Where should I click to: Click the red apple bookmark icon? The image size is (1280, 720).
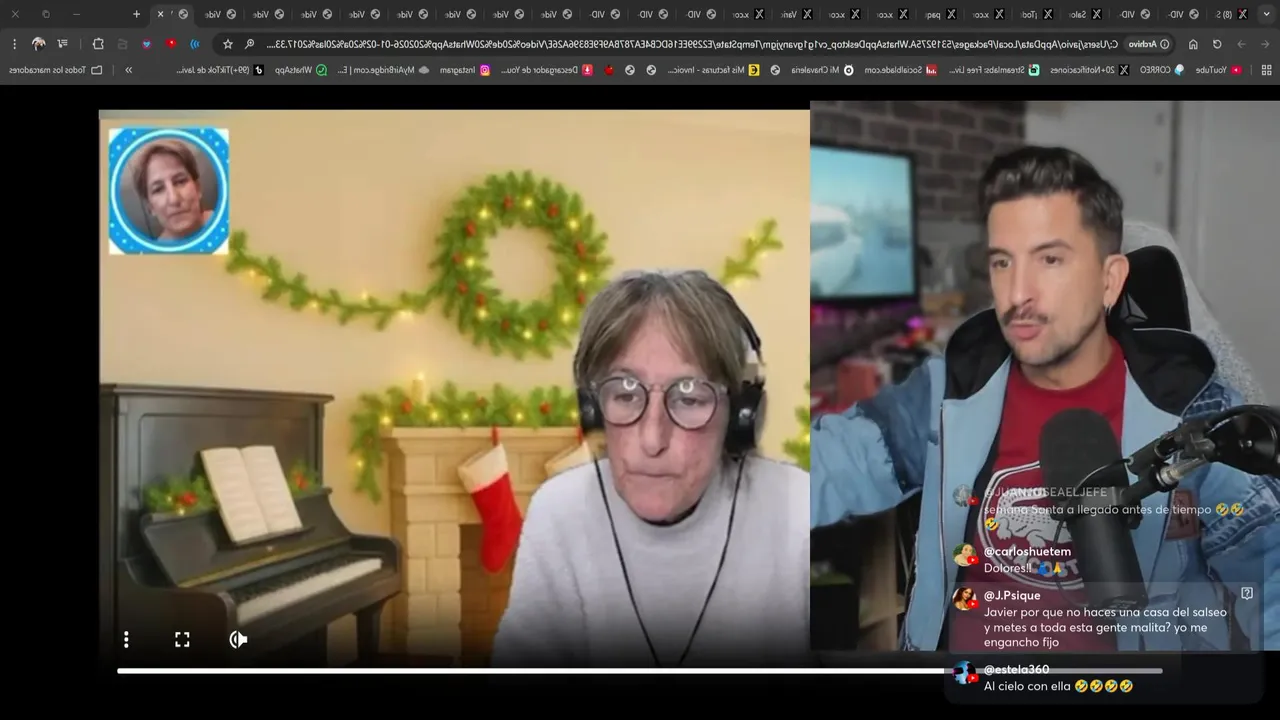point(610,70)
